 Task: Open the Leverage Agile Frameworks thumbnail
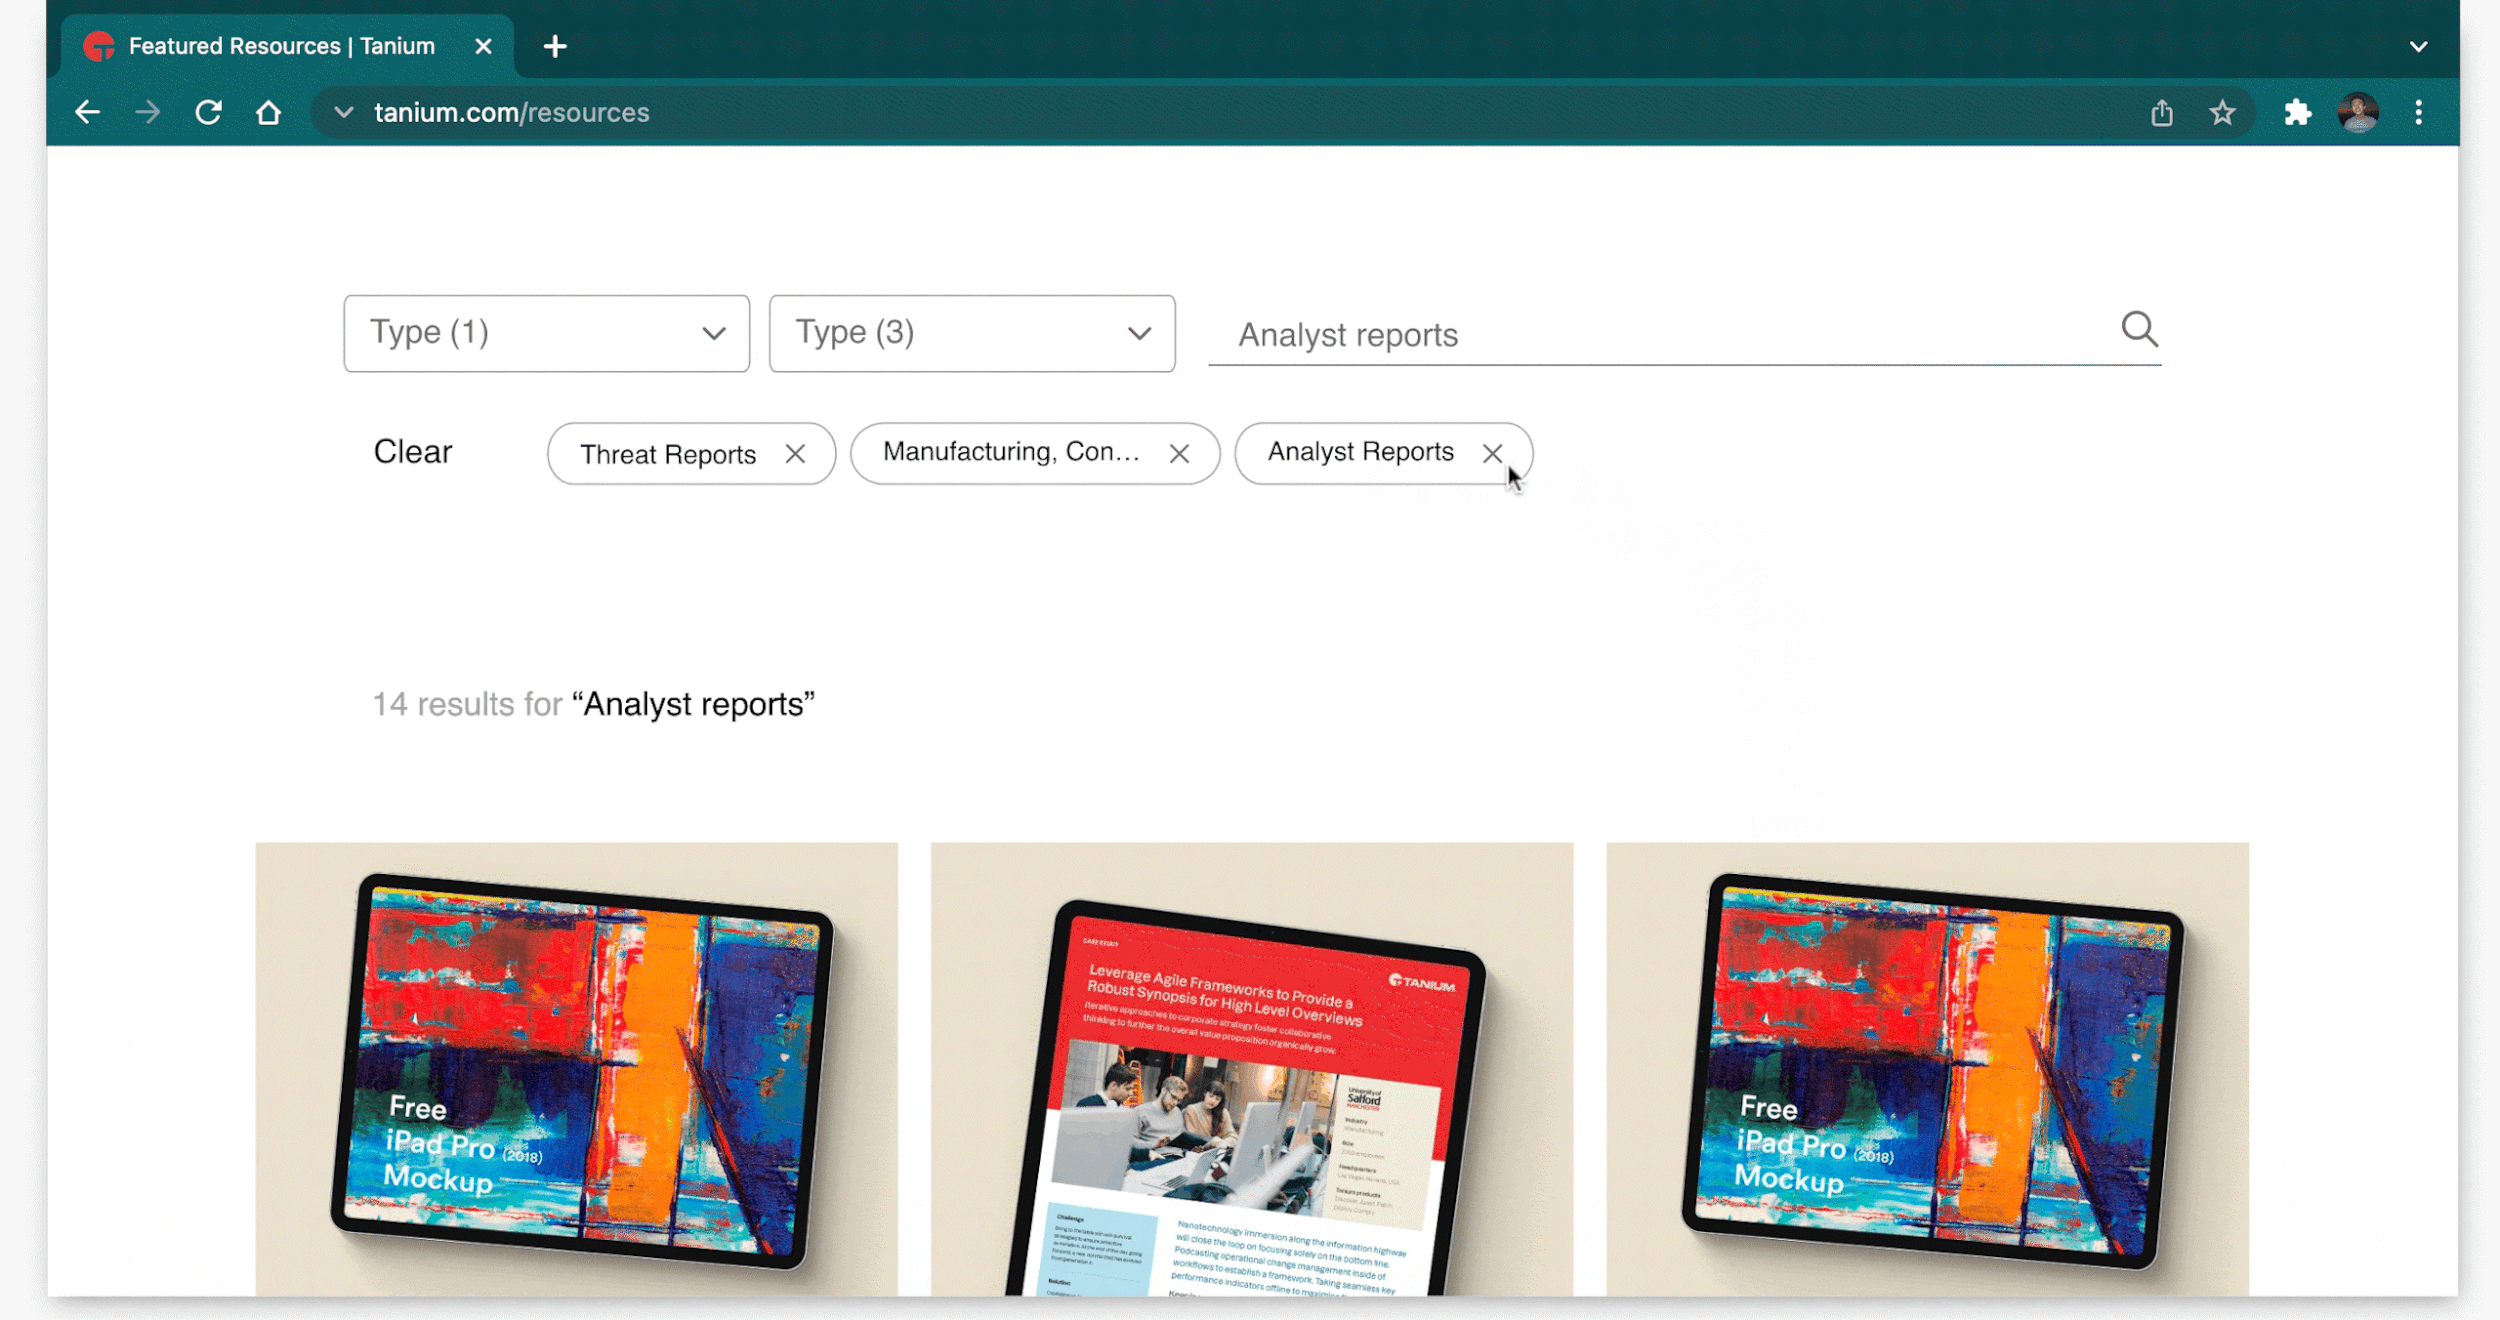(x=1251, y=1068)
